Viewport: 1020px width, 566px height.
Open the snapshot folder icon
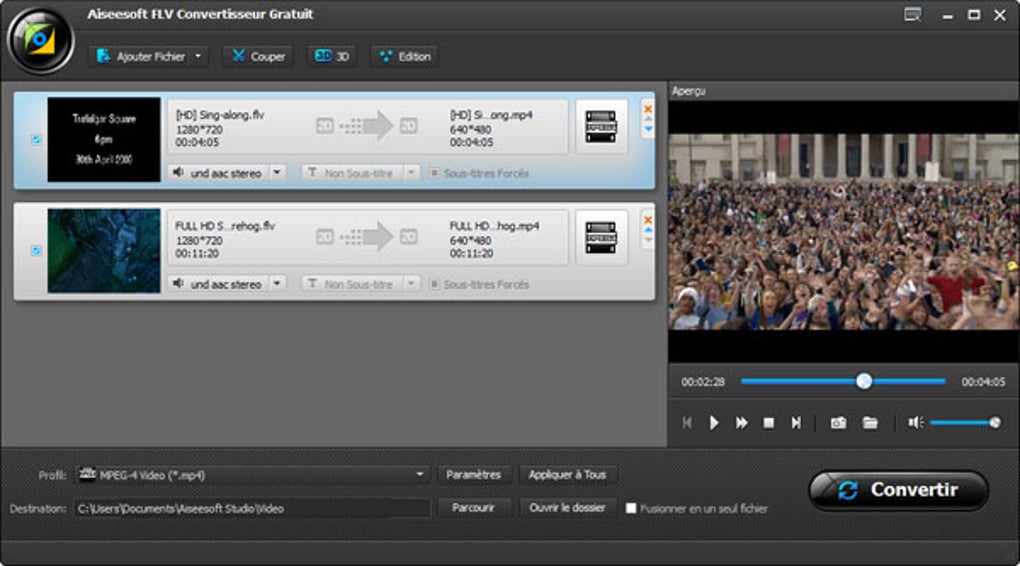870,423
